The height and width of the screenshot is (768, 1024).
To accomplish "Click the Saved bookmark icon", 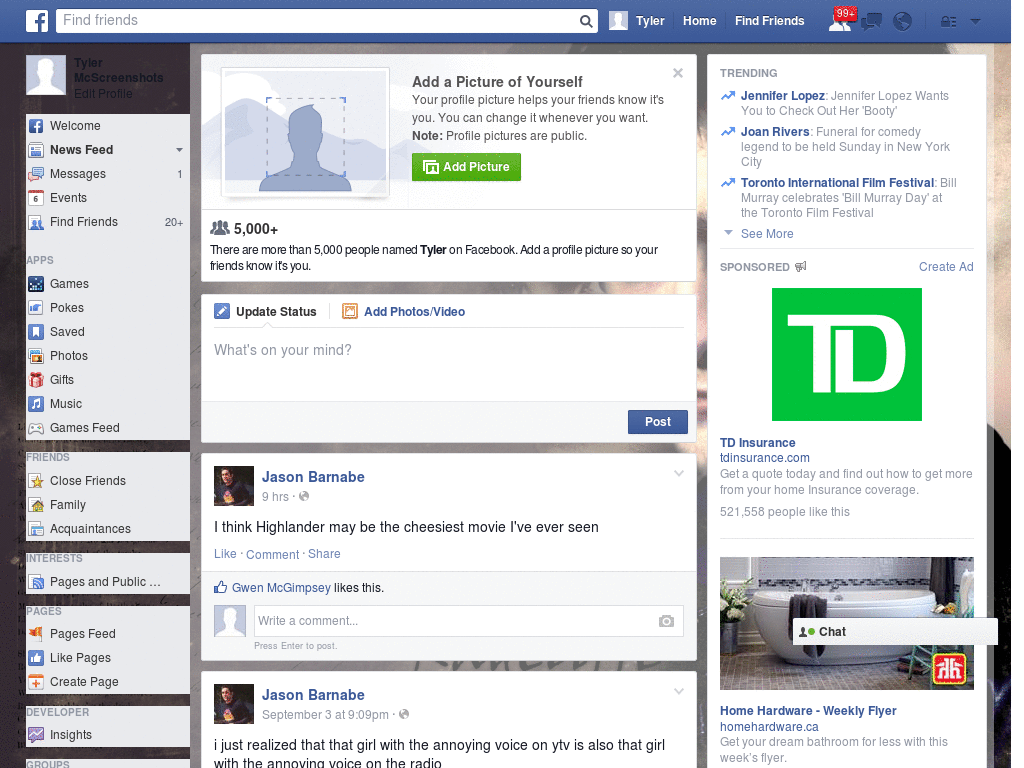I will (36, 332).
